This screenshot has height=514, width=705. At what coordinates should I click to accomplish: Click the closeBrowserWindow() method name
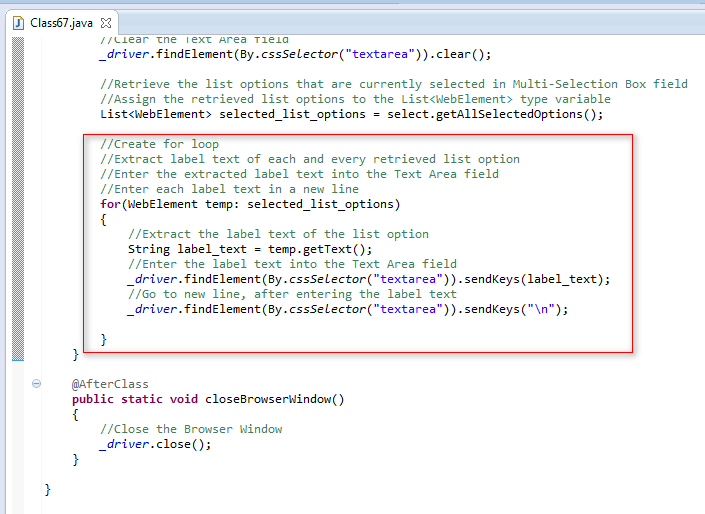275,399
